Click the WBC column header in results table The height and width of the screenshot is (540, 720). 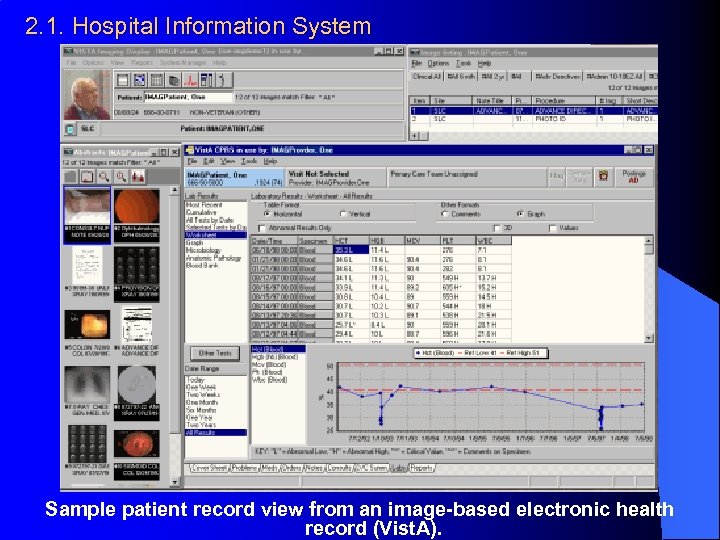(x=494, y=241)
